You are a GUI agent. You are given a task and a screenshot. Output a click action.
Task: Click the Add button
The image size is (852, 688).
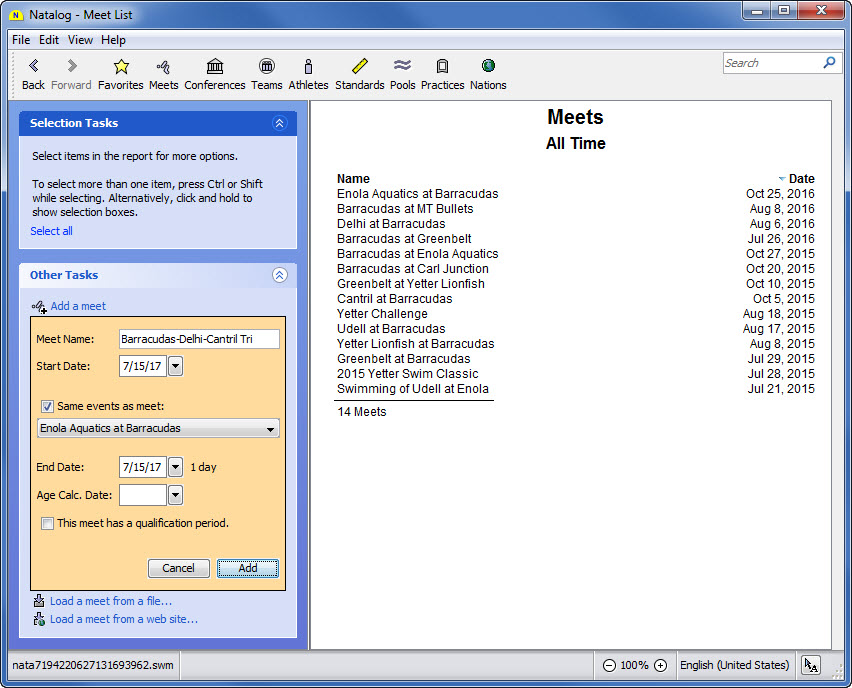click(247, 568)
